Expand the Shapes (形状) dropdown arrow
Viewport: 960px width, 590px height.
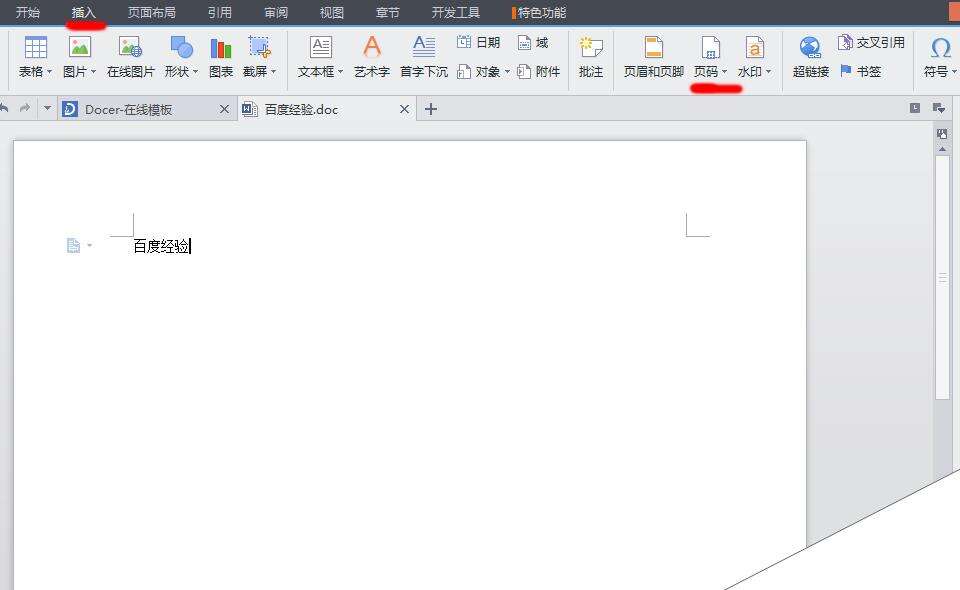coord(195,72)
